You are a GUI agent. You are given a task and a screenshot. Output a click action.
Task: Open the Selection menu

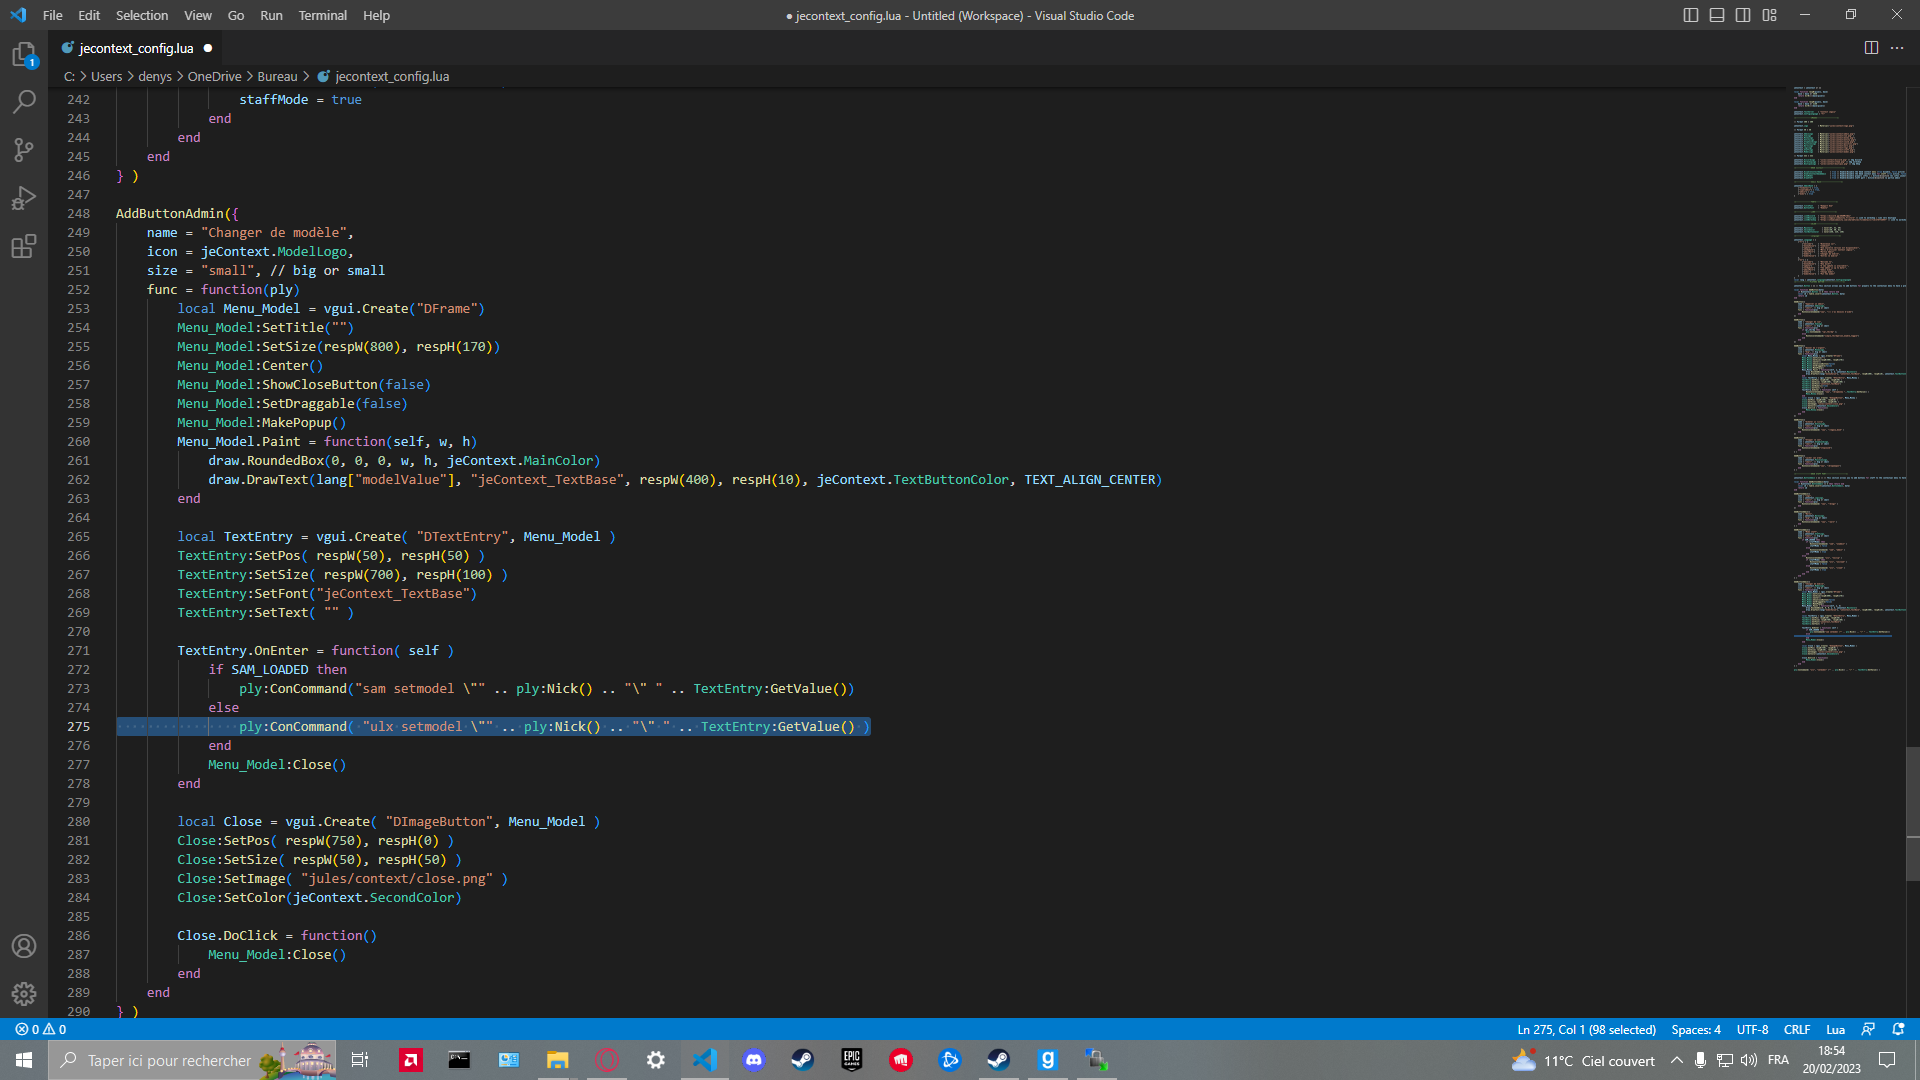coord(142,15)
